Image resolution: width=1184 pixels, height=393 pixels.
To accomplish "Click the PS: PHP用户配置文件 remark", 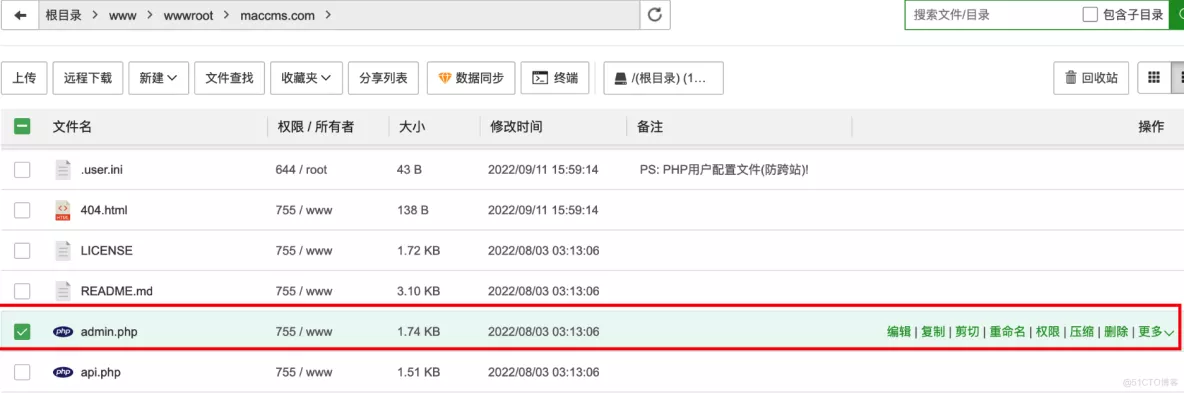I will pyautogui.click(x=724, y=170).
